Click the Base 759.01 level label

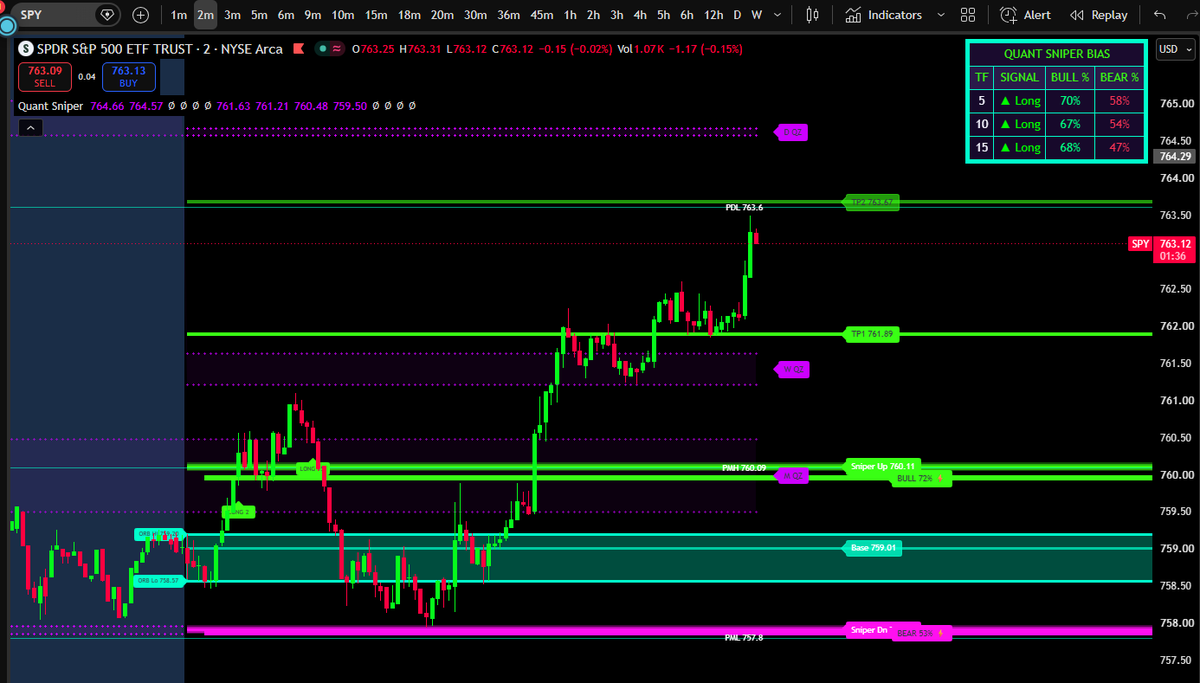coord(874,548)
